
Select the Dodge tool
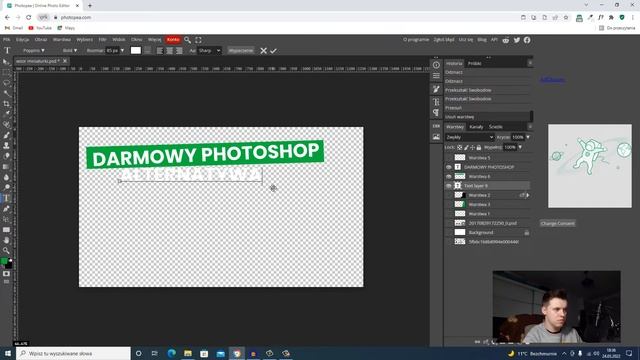coord(6,187)
